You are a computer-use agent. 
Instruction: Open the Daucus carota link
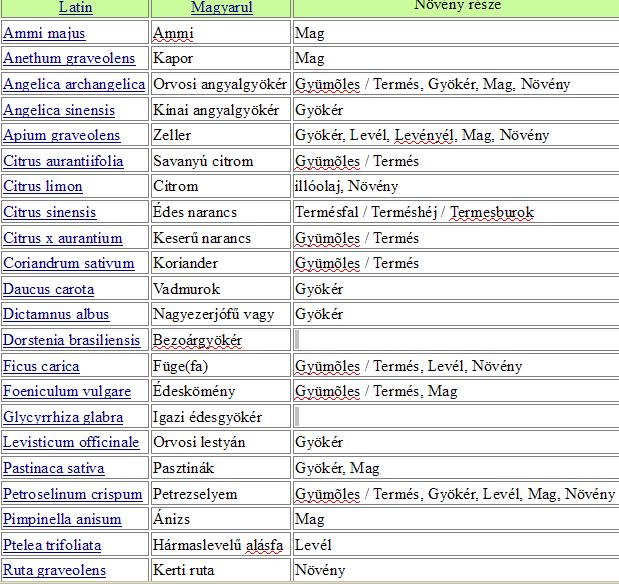[x=49, y=289]
